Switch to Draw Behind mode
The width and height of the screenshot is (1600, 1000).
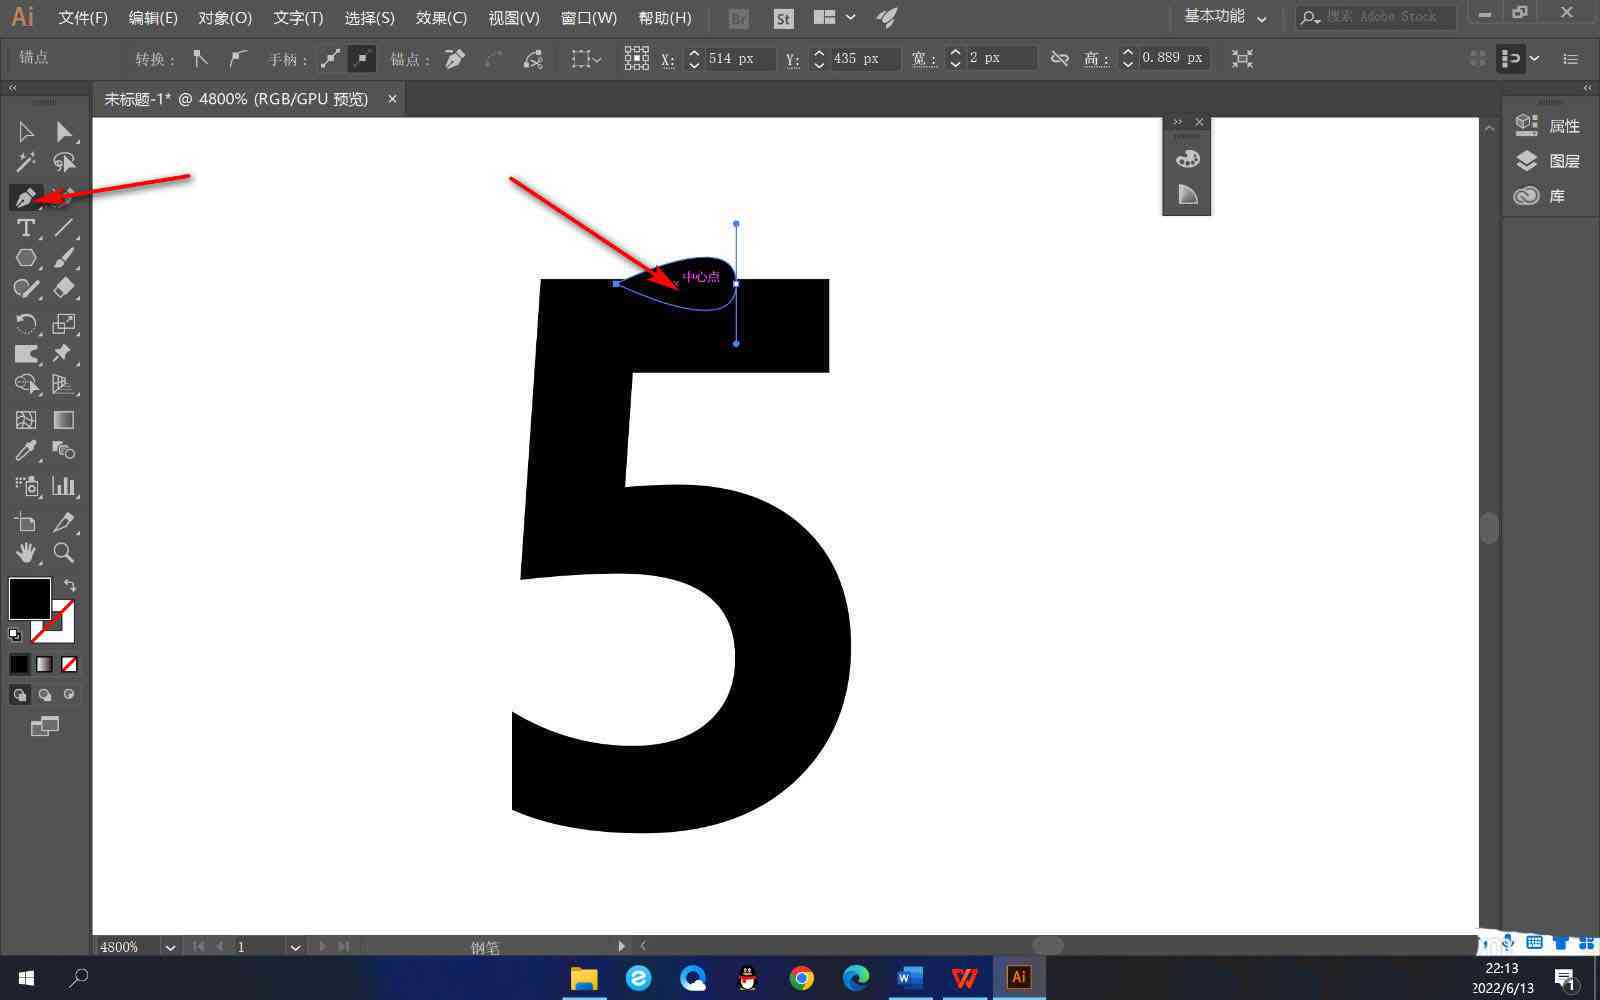click(x=44, y=695)
